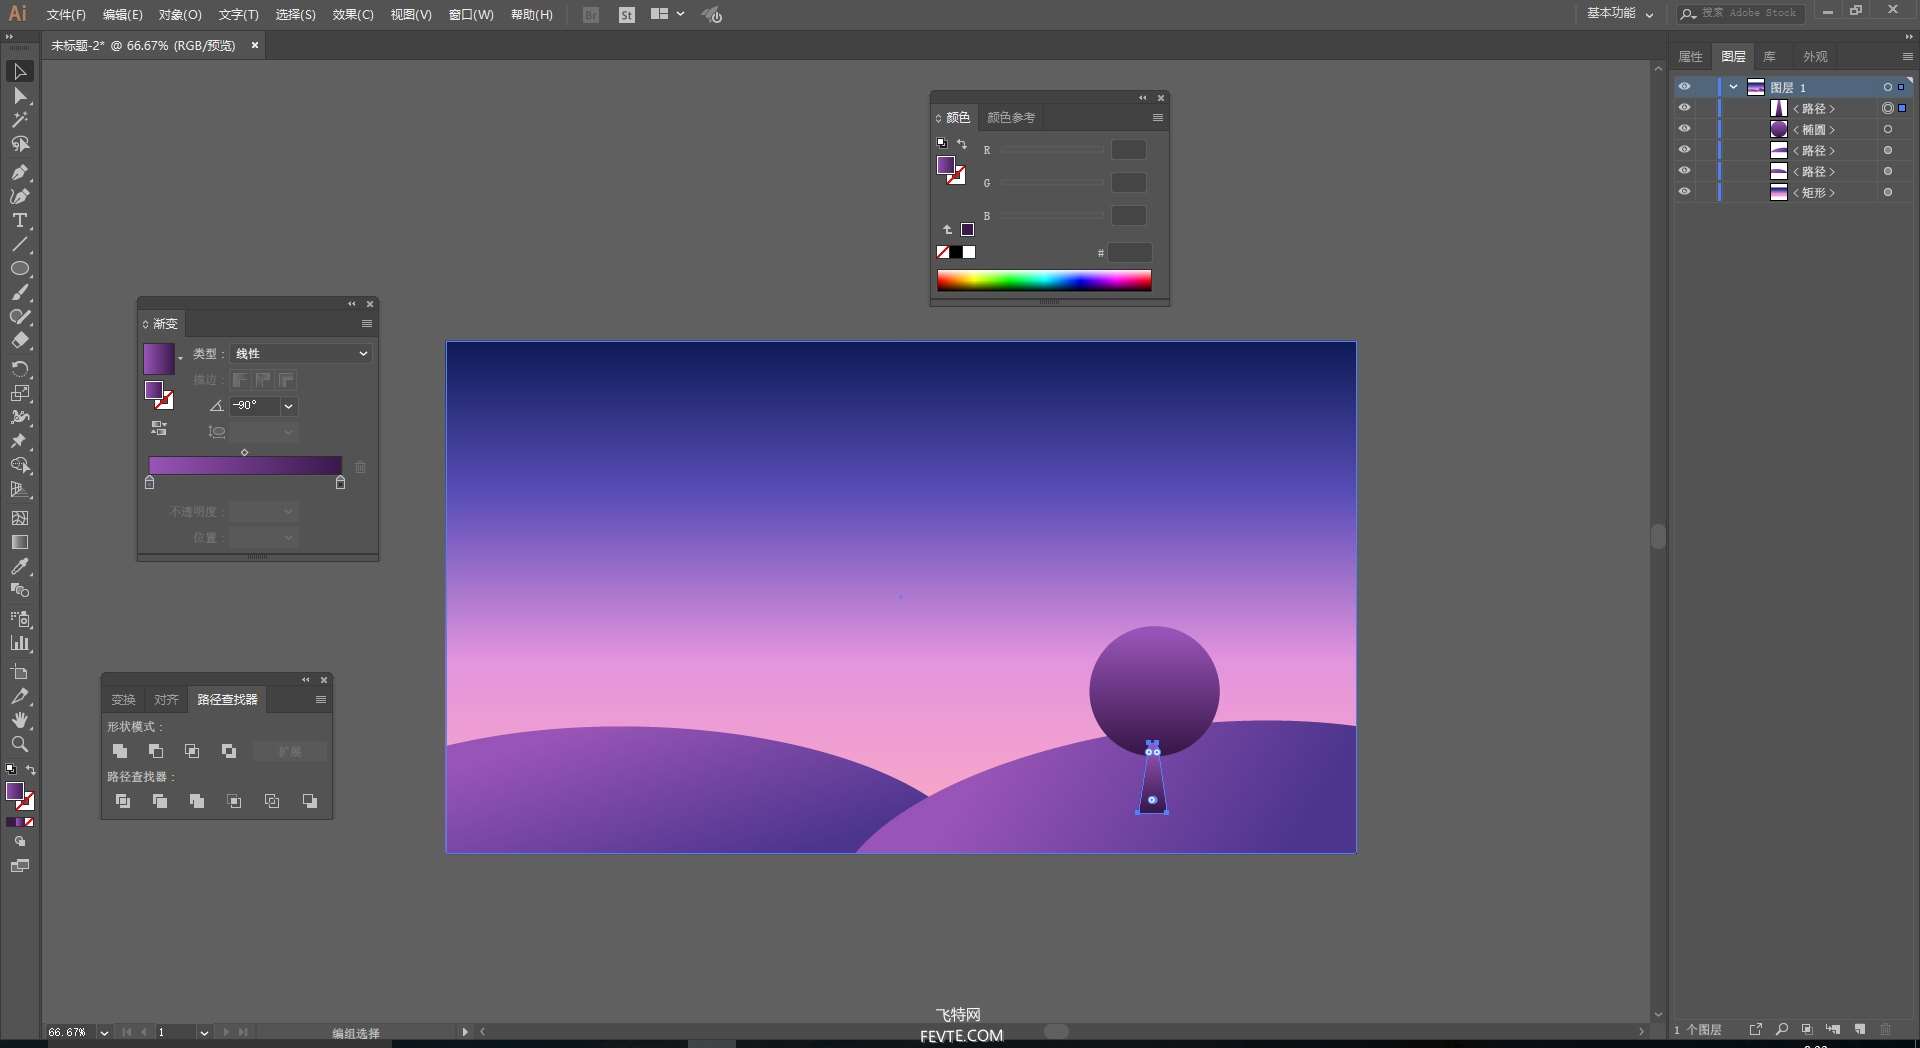Open the gradient angle dropdown arrow
1920x1048 pixels.
288,406
